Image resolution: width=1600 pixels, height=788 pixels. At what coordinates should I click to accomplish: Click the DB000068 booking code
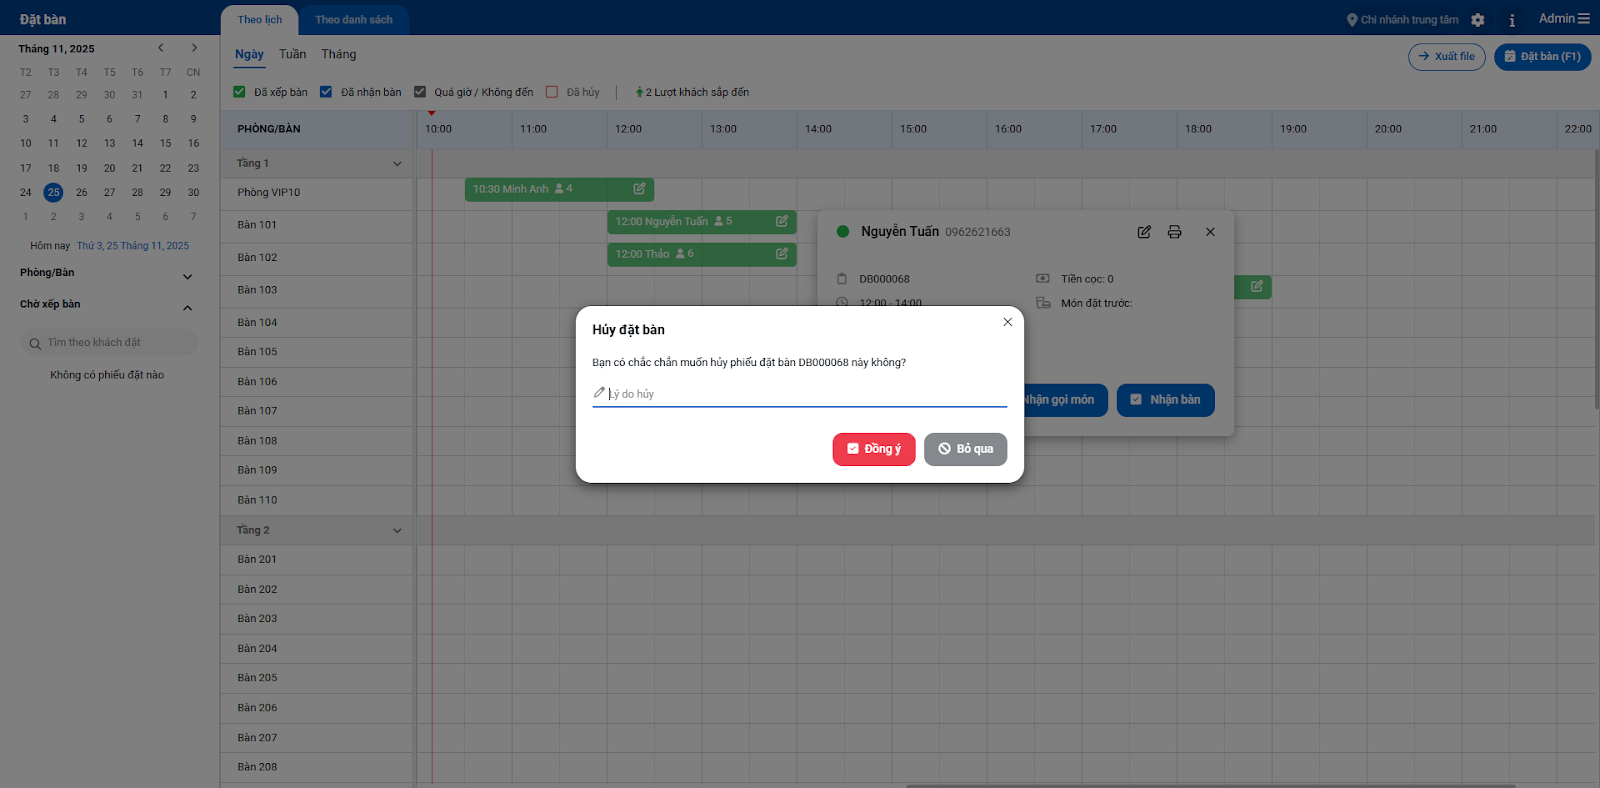884,280
